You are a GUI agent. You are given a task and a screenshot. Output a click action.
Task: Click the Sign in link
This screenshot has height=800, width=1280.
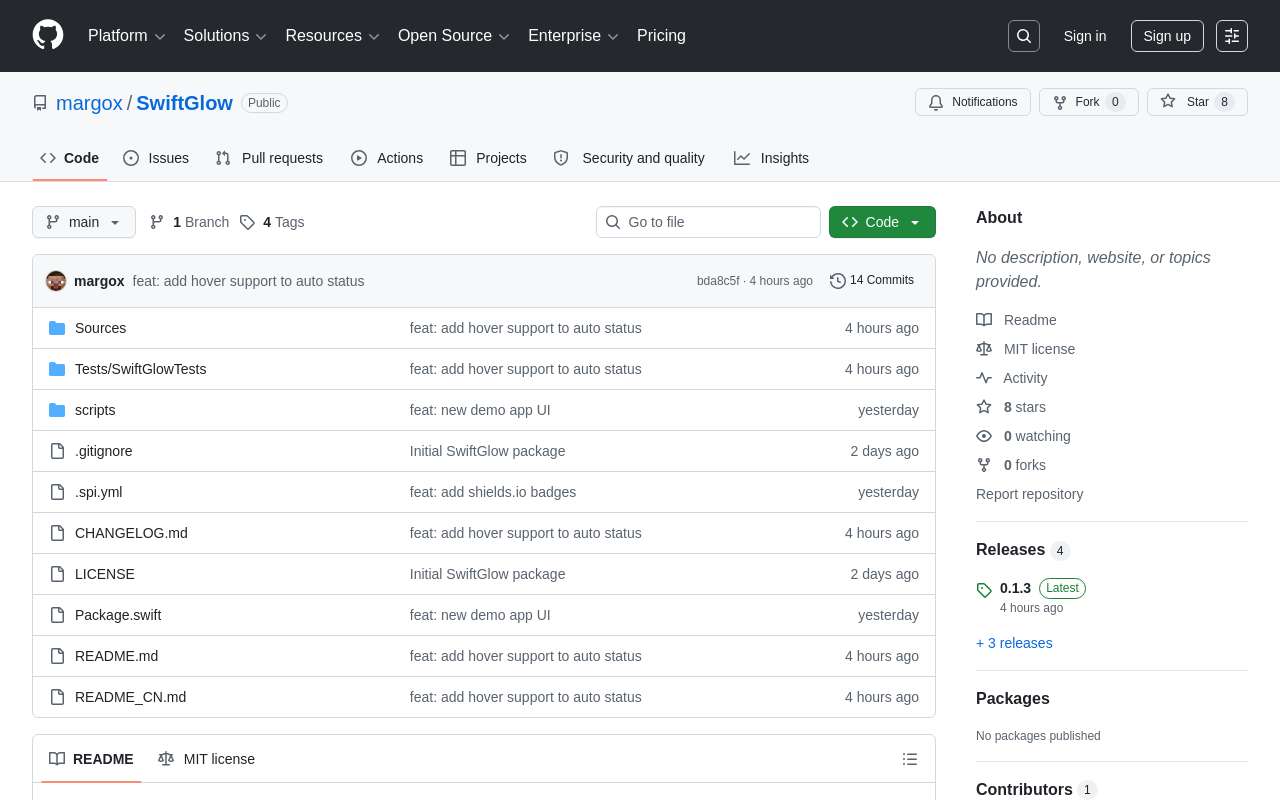1085,36
